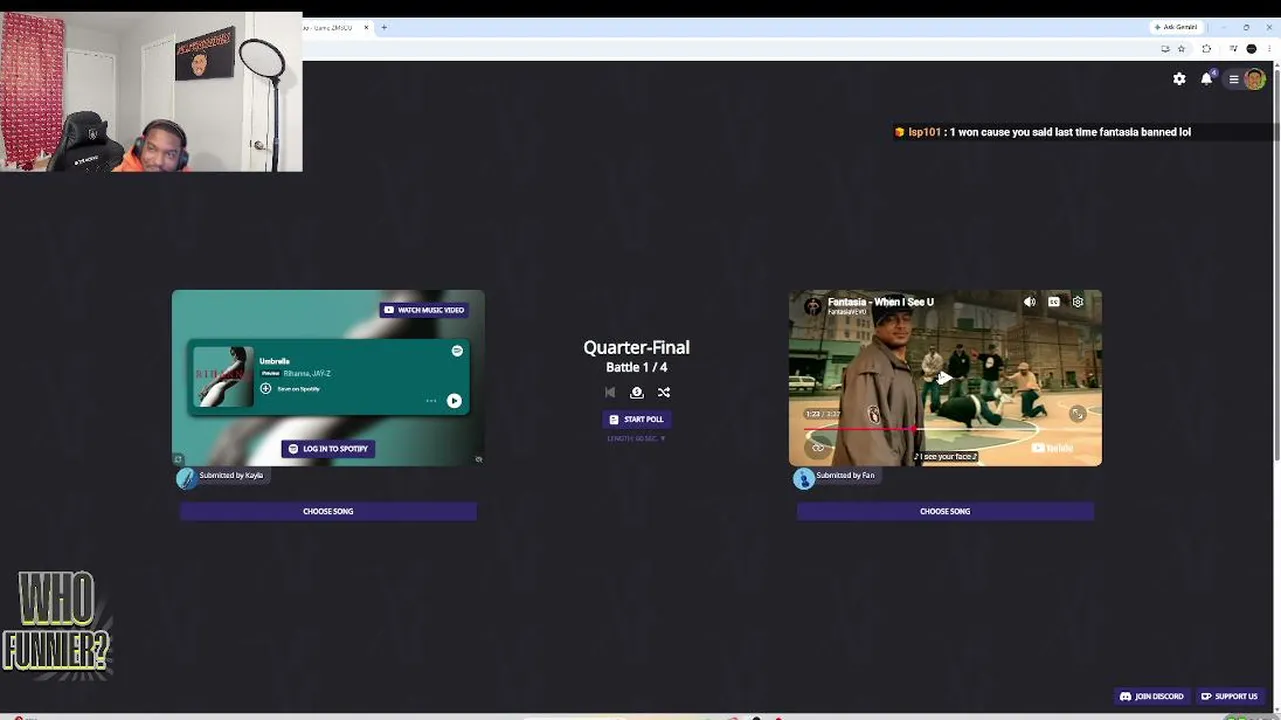
Task: Open the notifications bell
Action: [x=1207, y=79]
